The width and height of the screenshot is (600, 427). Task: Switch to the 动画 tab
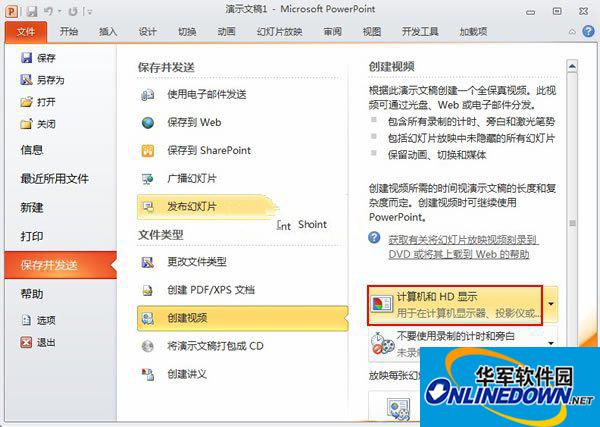[227, 31]
